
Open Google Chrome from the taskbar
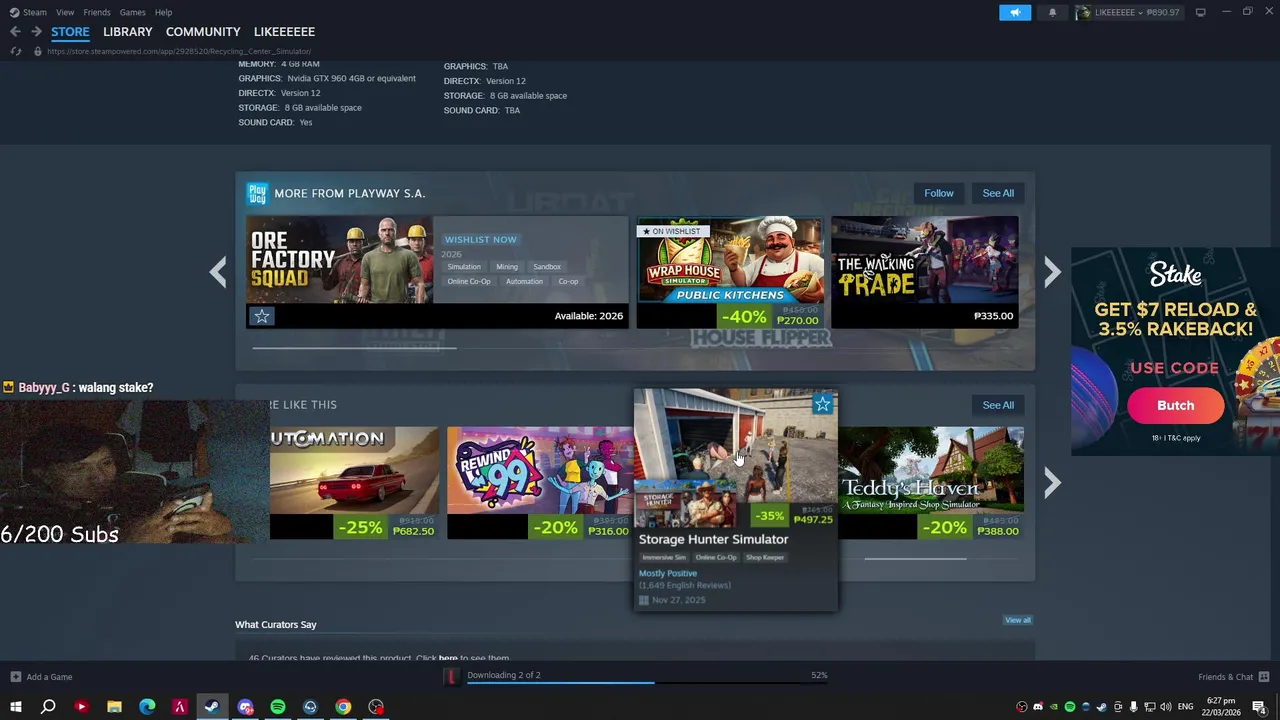tap(343, 707)
